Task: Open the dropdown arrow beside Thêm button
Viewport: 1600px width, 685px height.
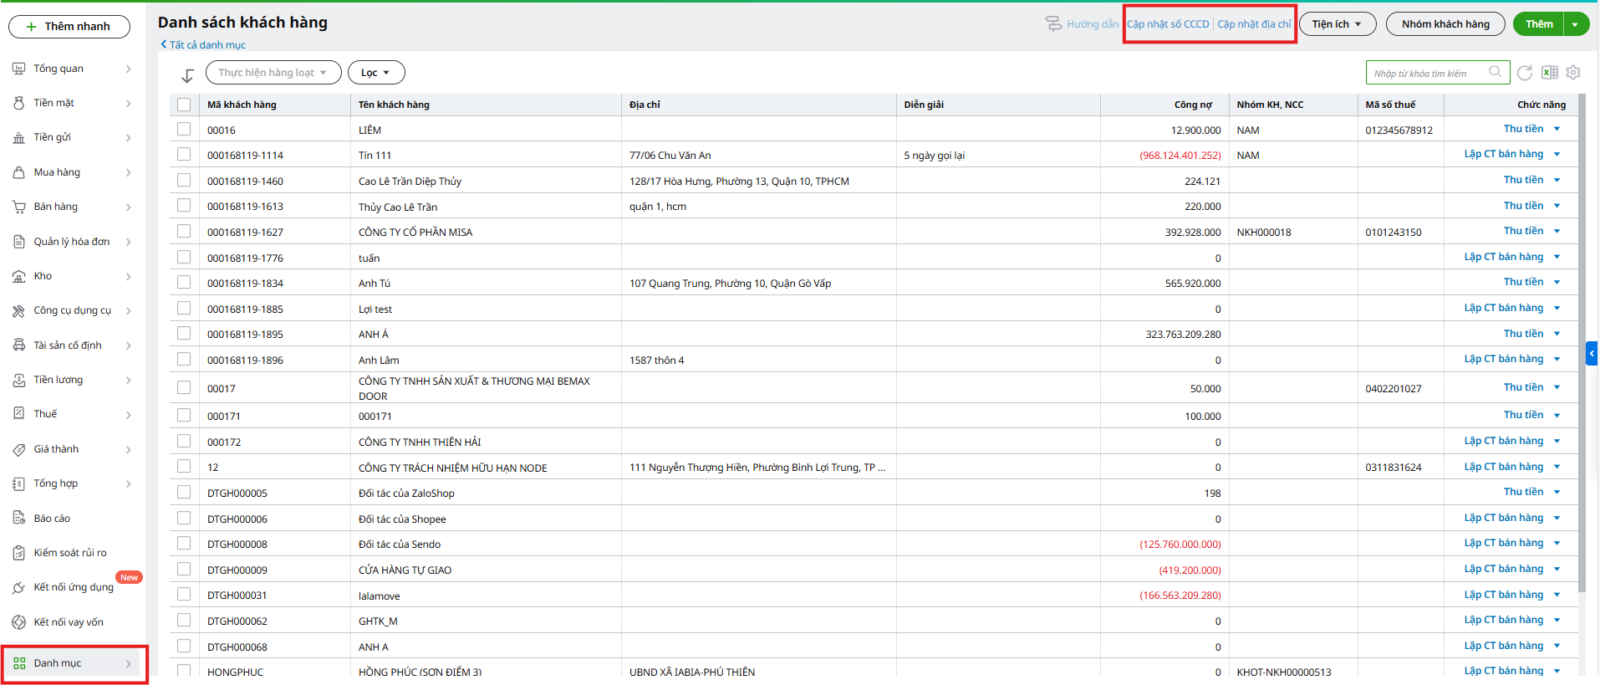Action: pyautogui.click(x=1576, y=24)
